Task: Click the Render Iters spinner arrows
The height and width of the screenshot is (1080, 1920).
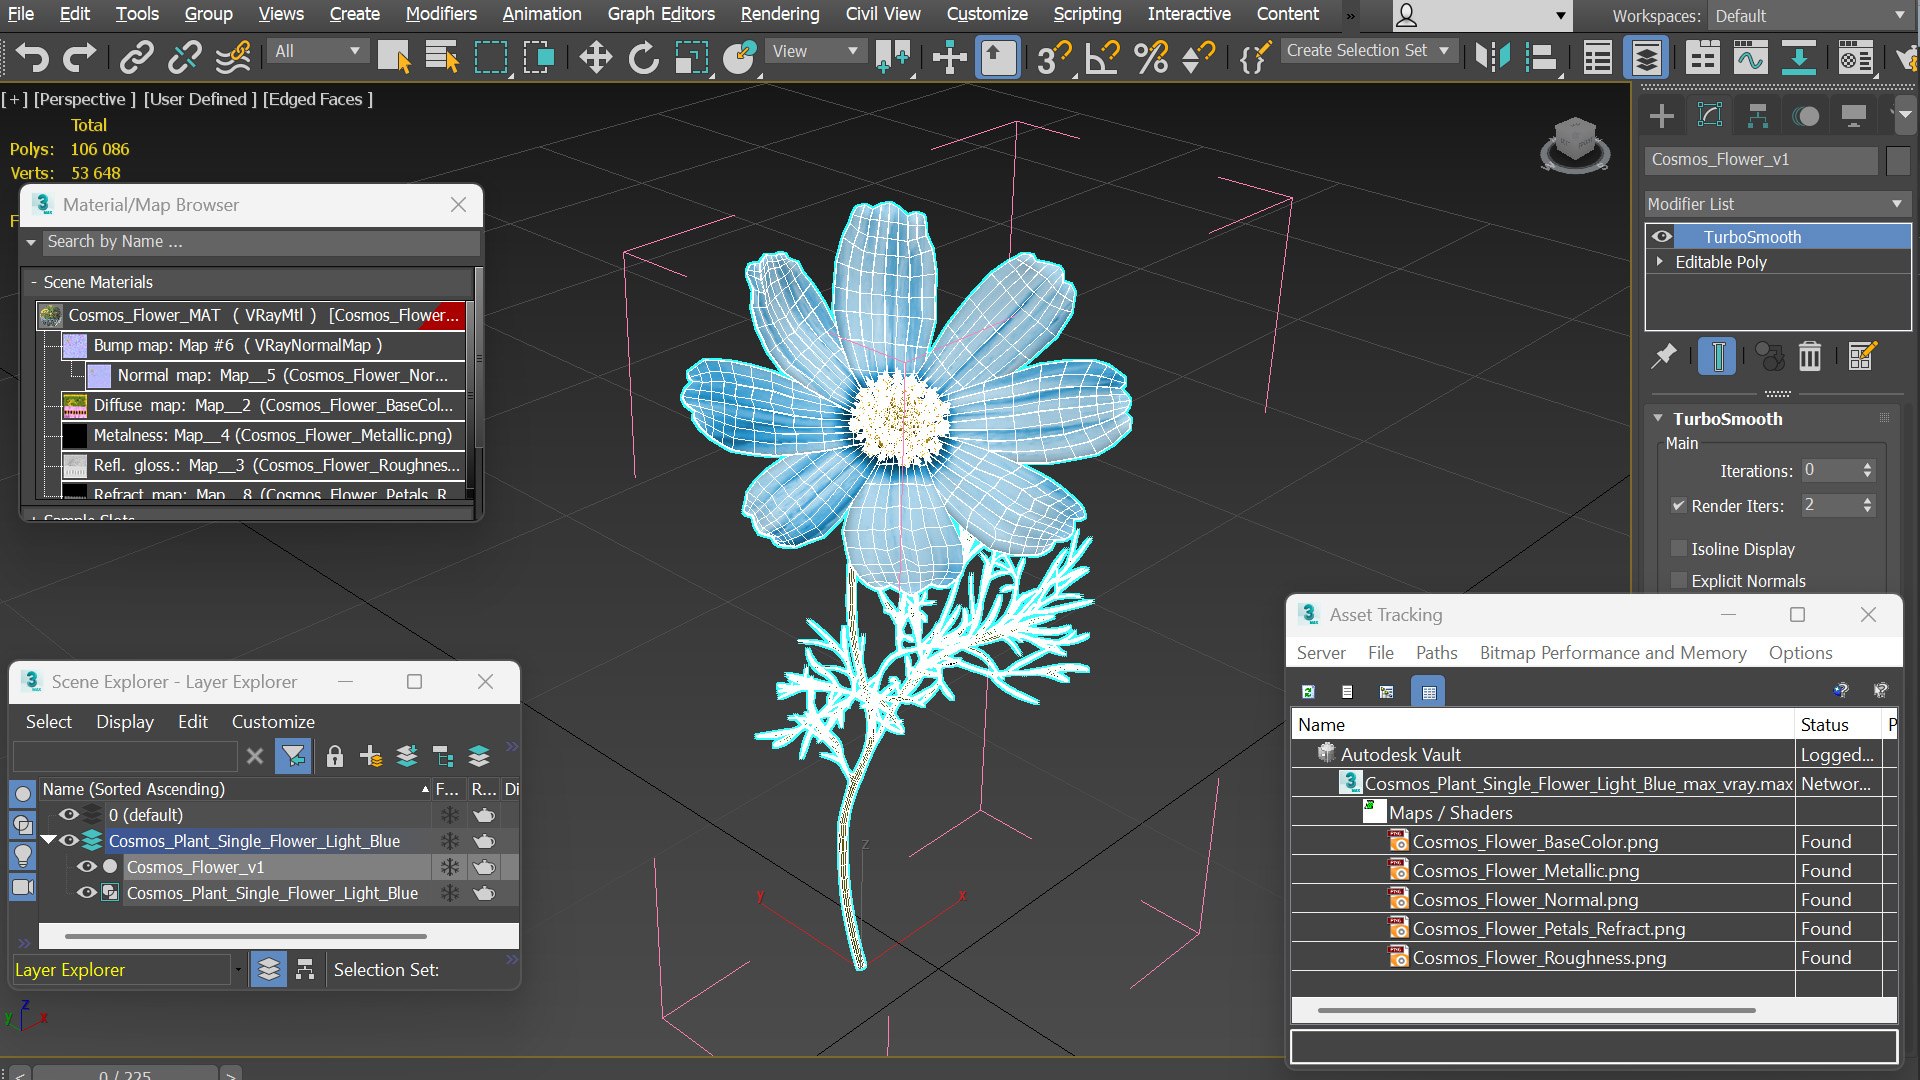Action: tap(1867, 506)
